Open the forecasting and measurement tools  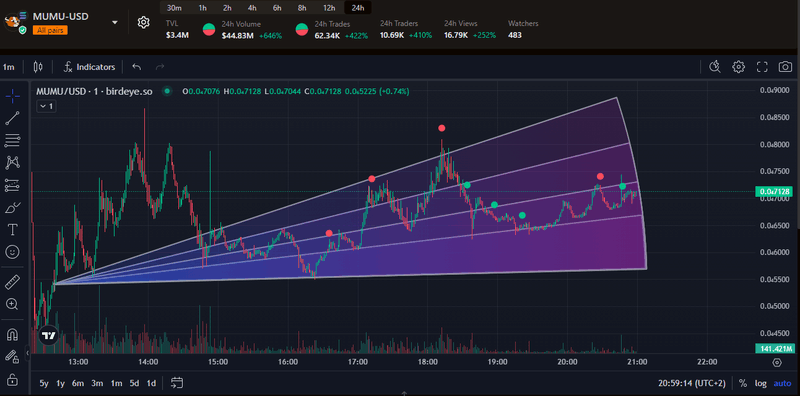point(12,185)
